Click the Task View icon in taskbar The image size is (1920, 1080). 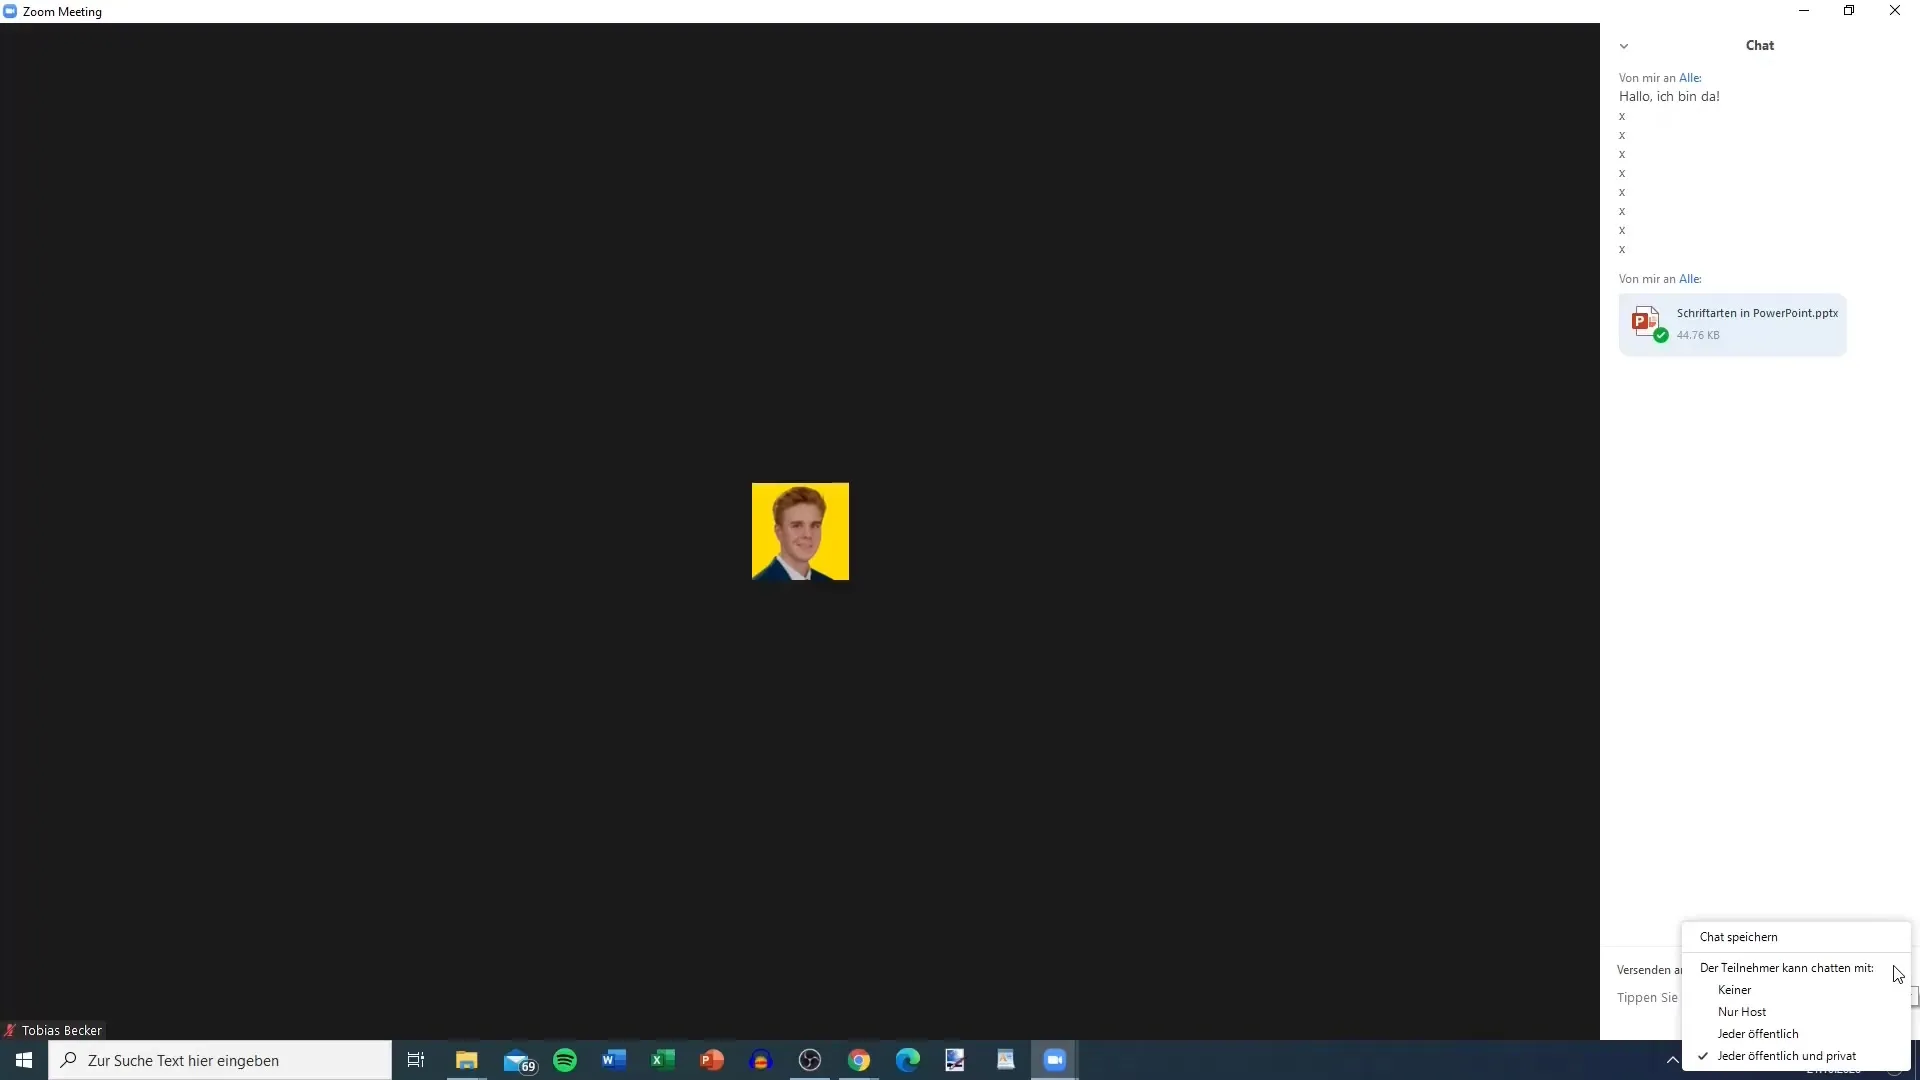click(x=415, y=1059)
